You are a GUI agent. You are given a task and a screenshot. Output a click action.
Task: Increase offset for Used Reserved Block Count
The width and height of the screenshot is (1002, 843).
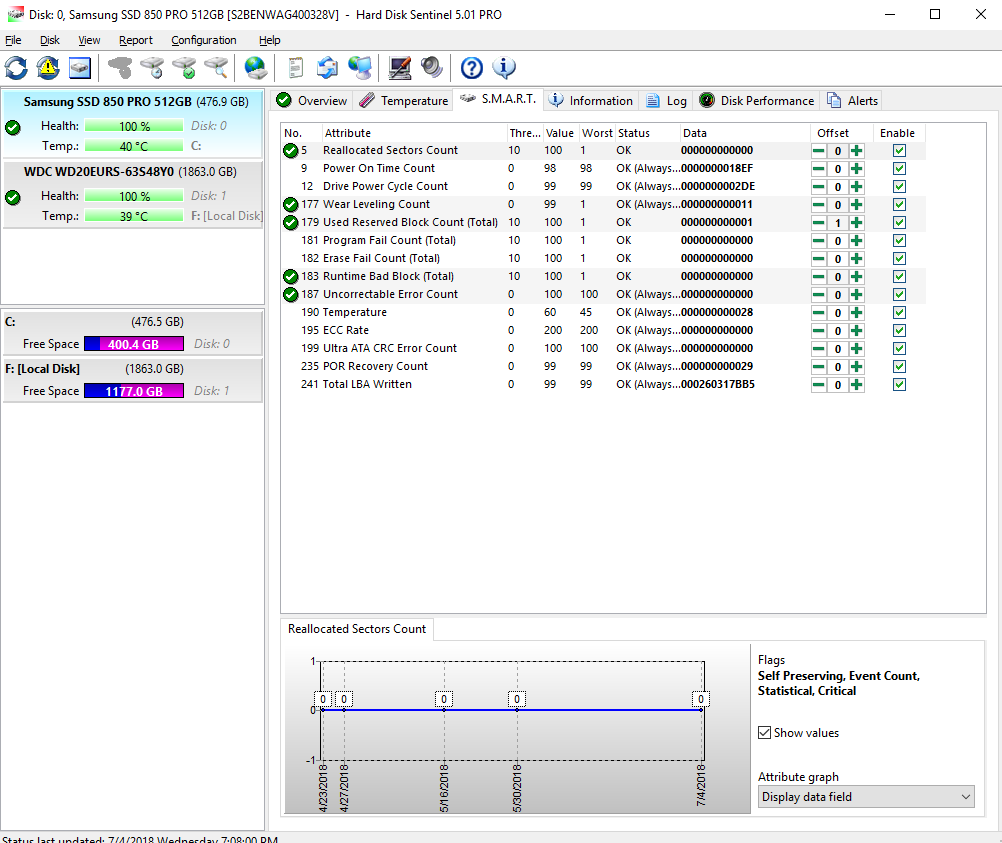(856, 223)
